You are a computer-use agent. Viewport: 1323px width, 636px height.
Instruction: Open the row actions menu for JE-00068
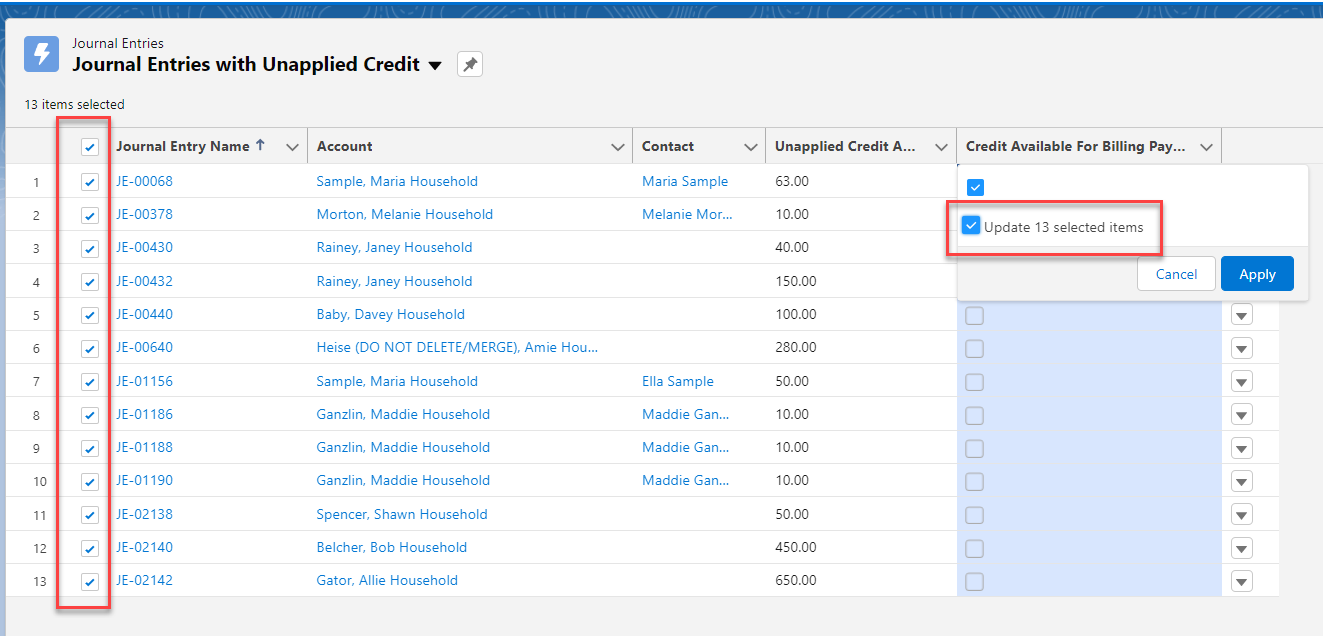click(x=1241, y=181)
